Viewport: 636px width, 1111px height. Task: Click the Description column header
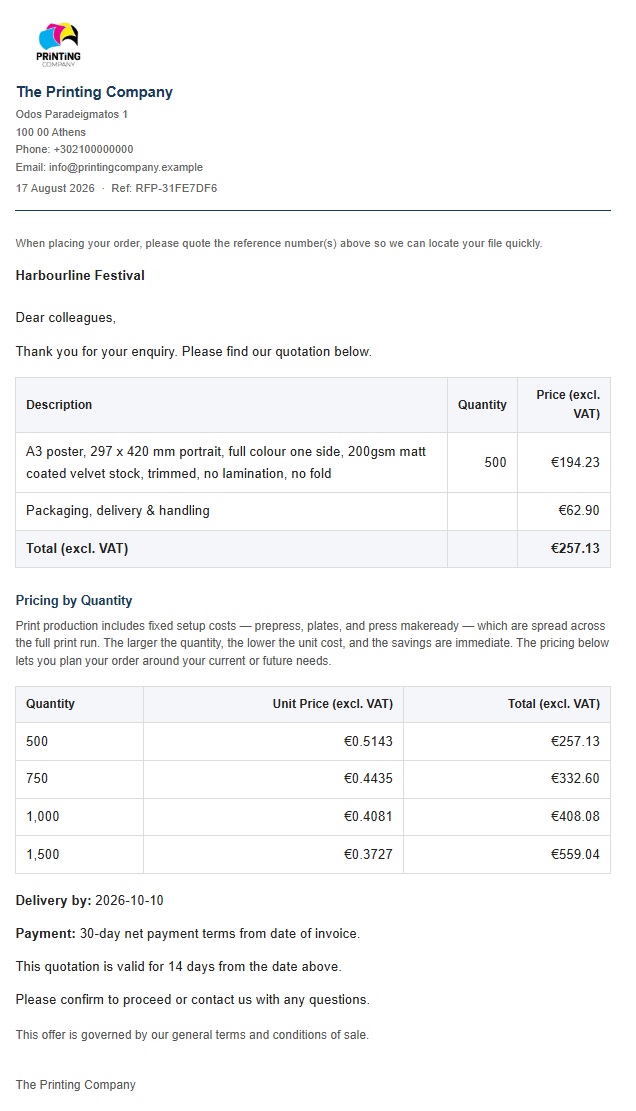59,405
